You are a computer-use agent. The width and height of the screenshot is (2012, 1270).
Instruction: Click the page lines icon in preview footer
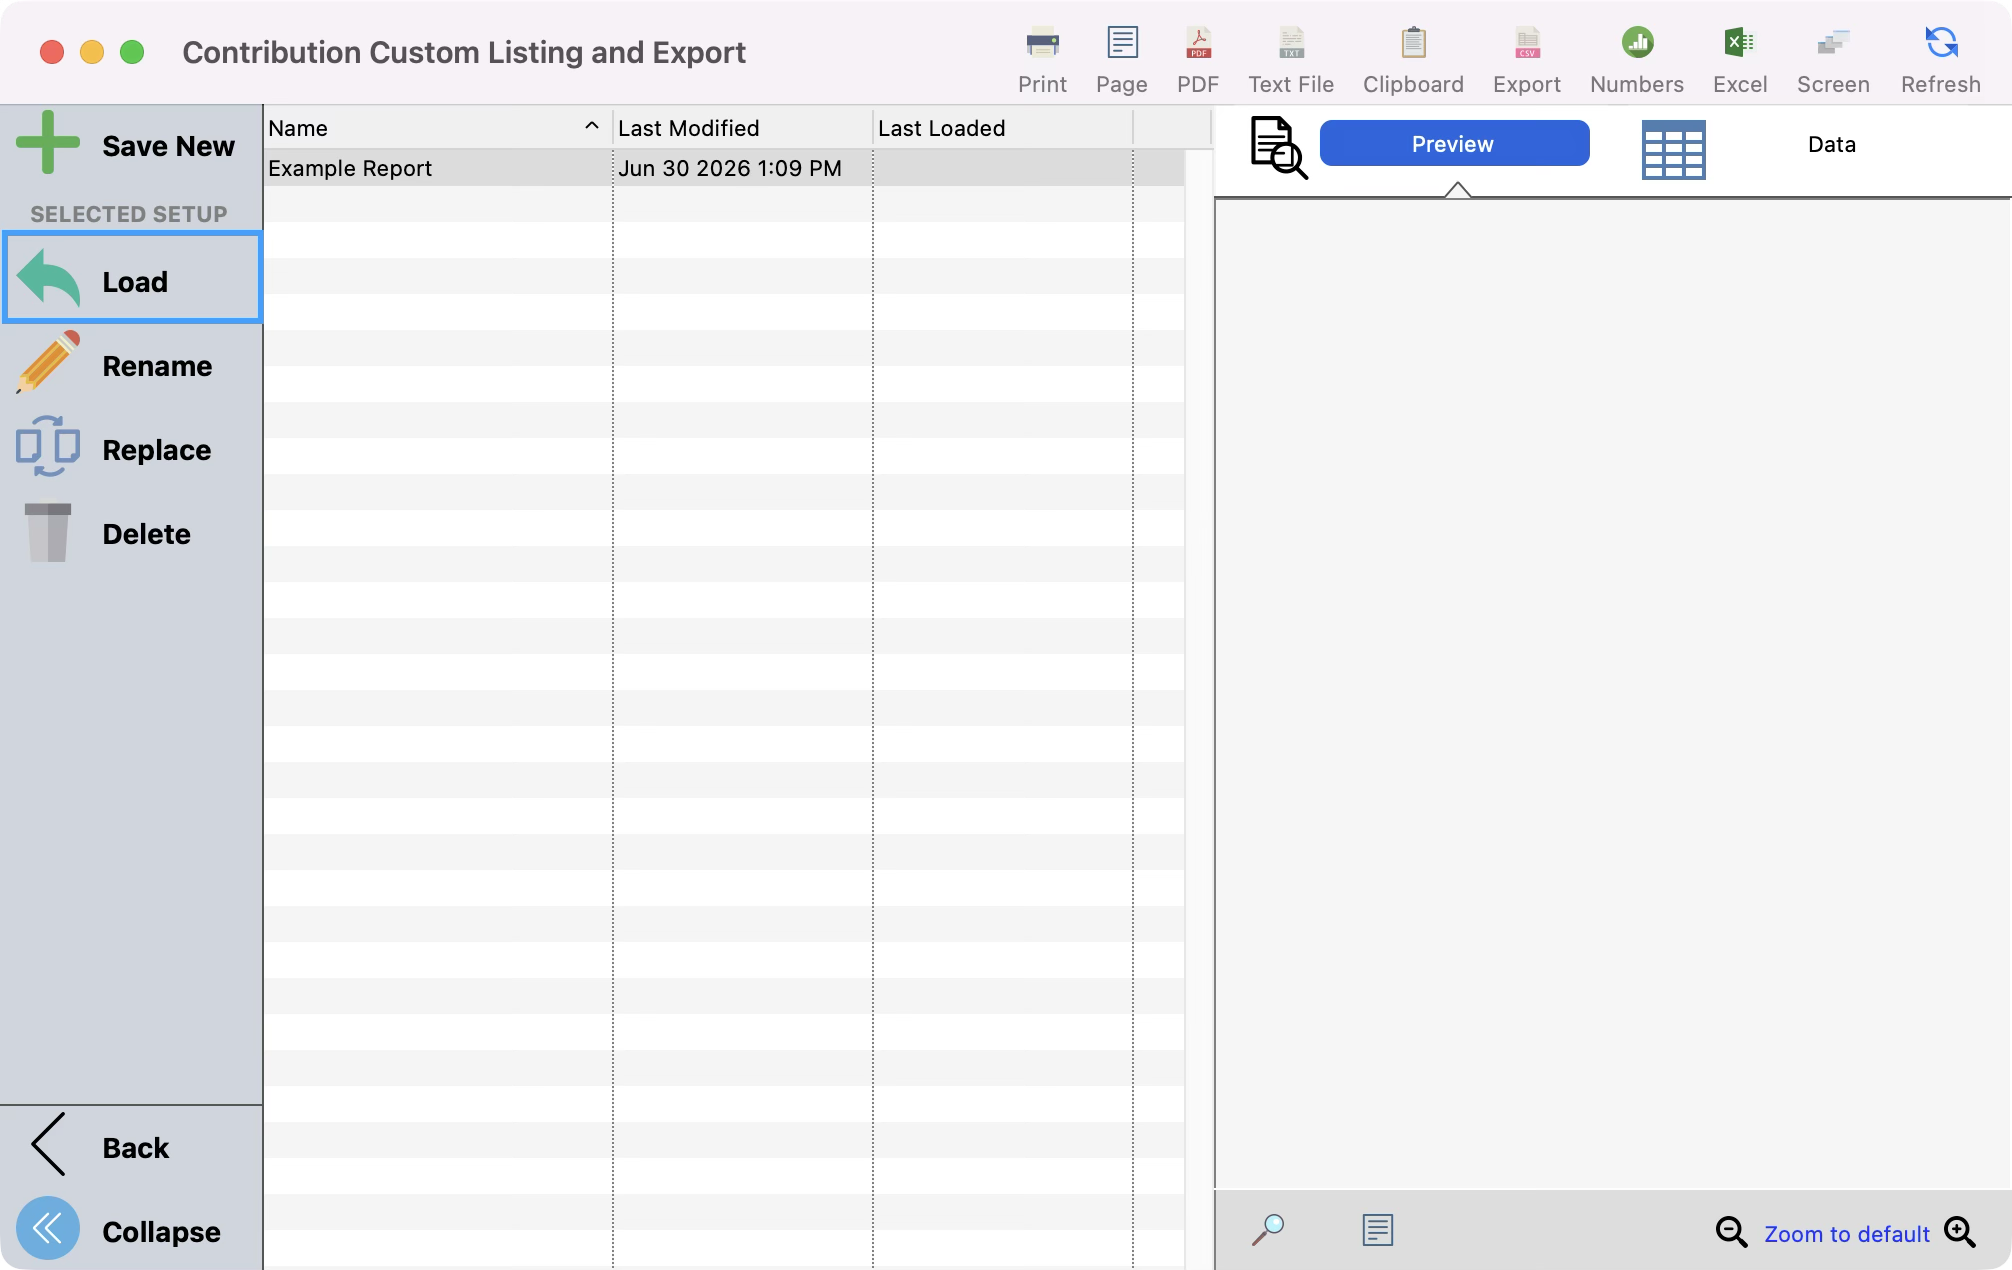[1377, 1229]
